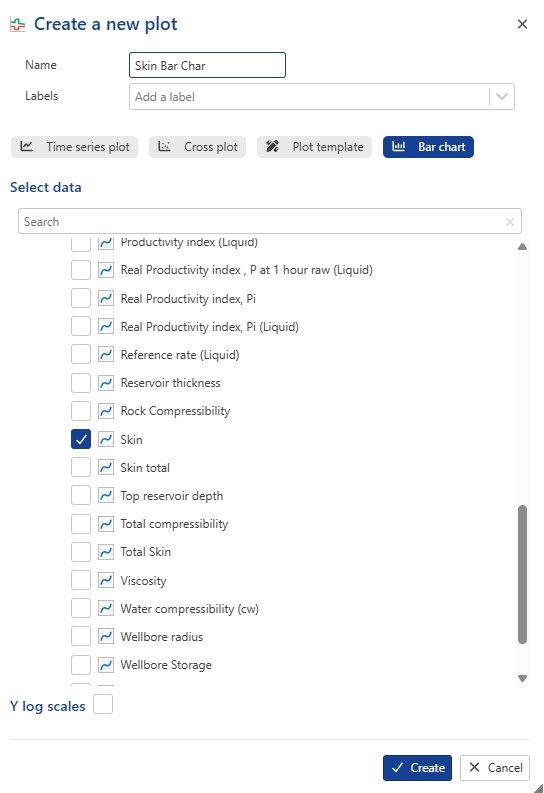This screenshot has height=793, width=544.
Task: Click the Create button
Action: (417, 768)
